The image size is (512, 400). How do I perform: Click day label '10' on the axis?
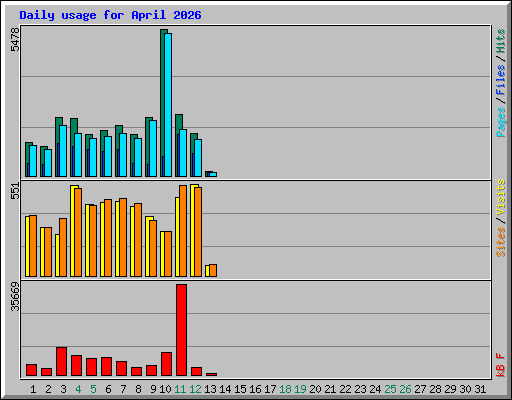tap(165, 389)
